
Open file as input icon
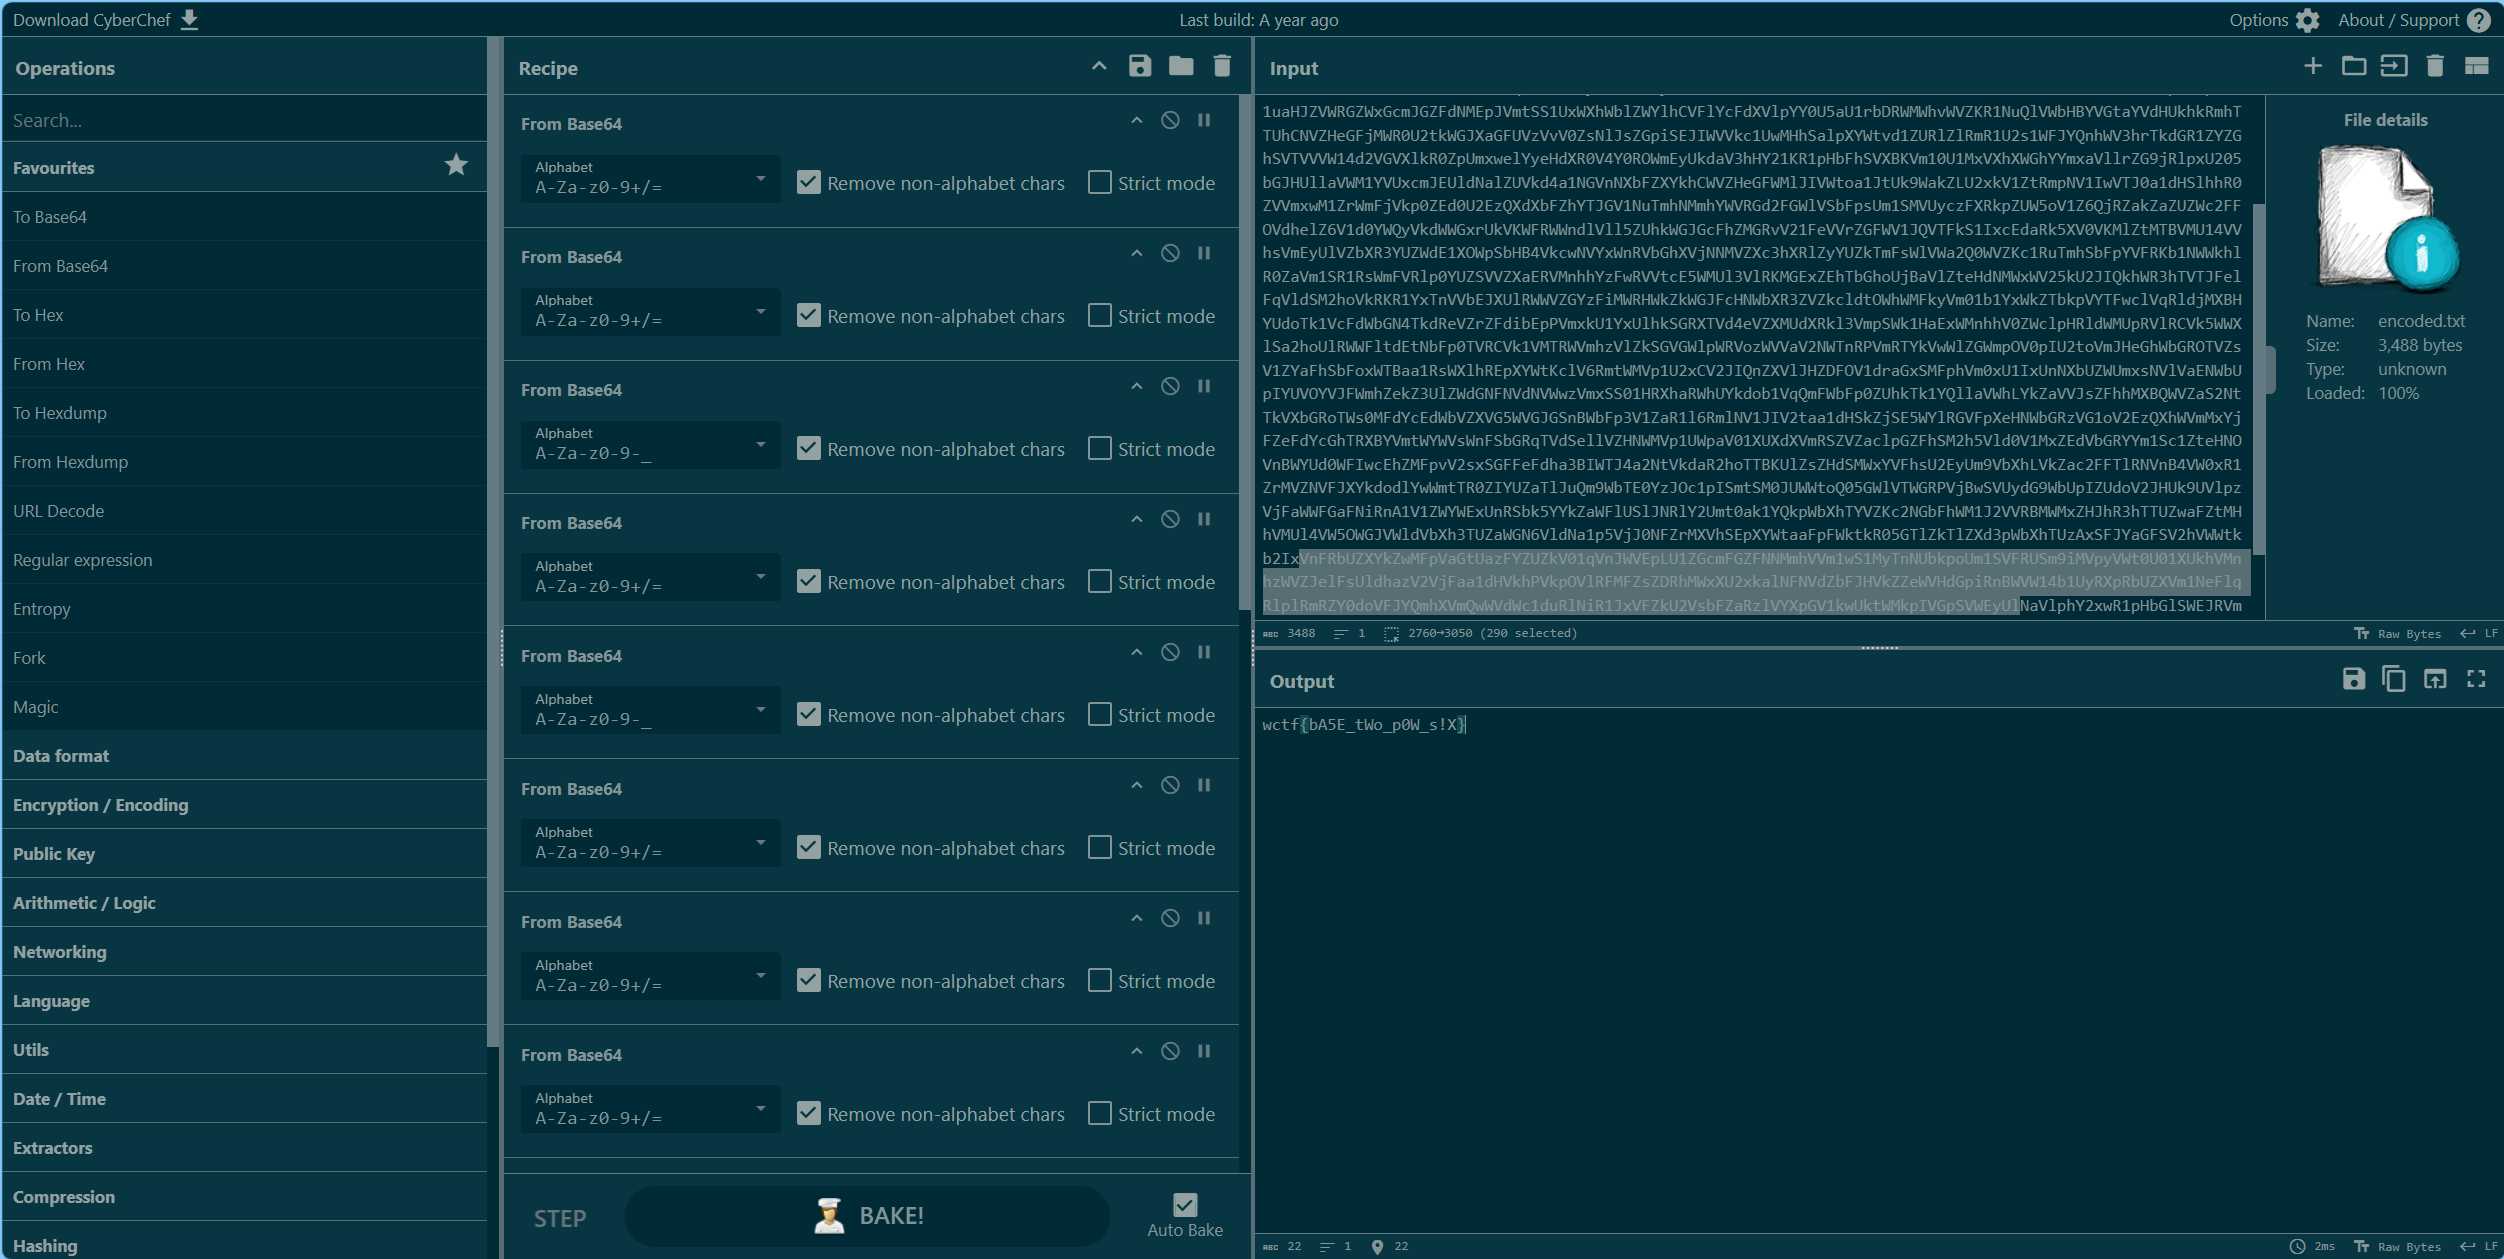click(x=2394, y=66)
